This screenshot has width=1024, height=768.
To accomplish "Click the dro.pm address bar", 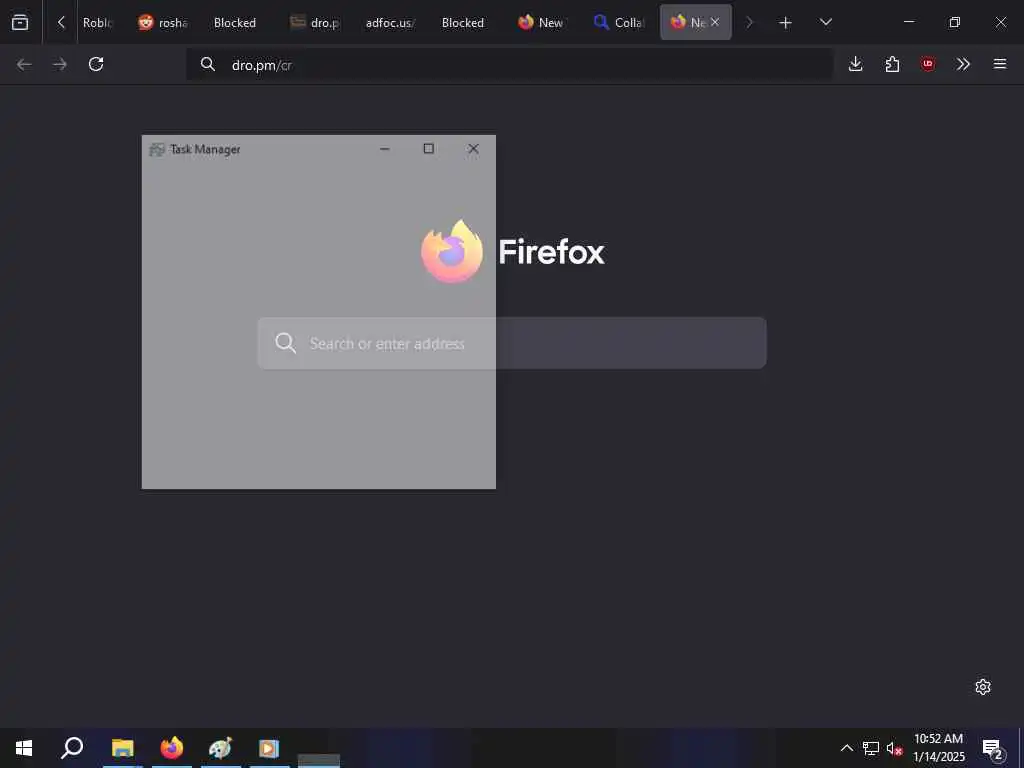I will [509, 65].
